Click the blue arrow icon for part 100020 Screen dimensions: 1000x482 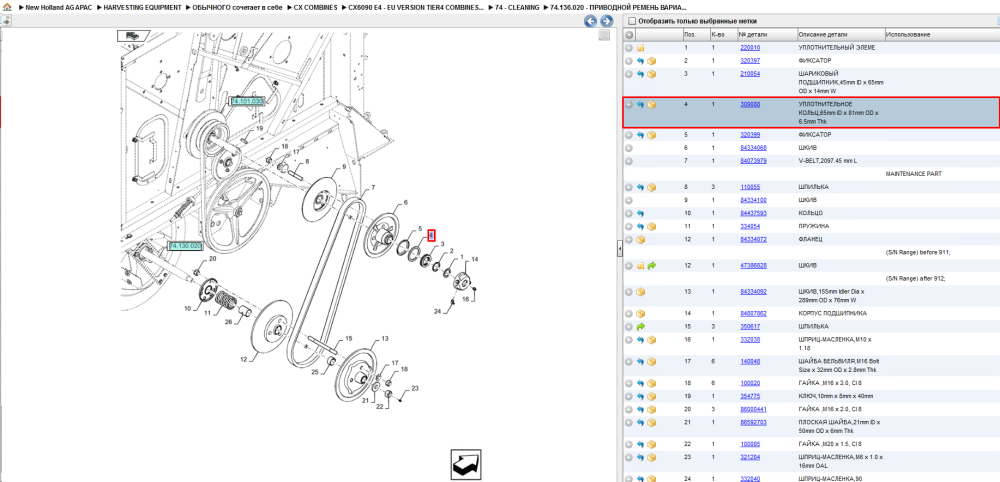click(641, 384)
